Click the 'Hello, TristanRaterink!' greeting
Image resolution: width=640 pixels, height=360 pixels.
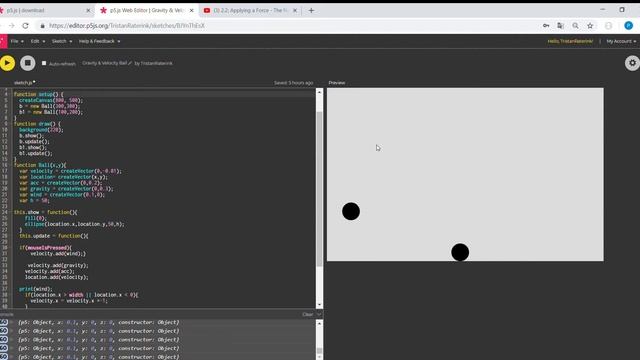tap(570, 41)
